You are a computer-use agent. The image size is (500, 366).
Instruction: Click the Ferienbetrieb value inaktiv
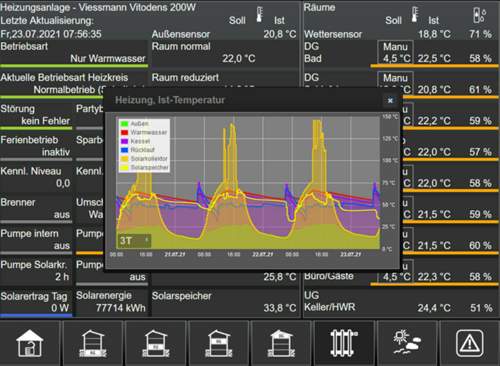56,152
